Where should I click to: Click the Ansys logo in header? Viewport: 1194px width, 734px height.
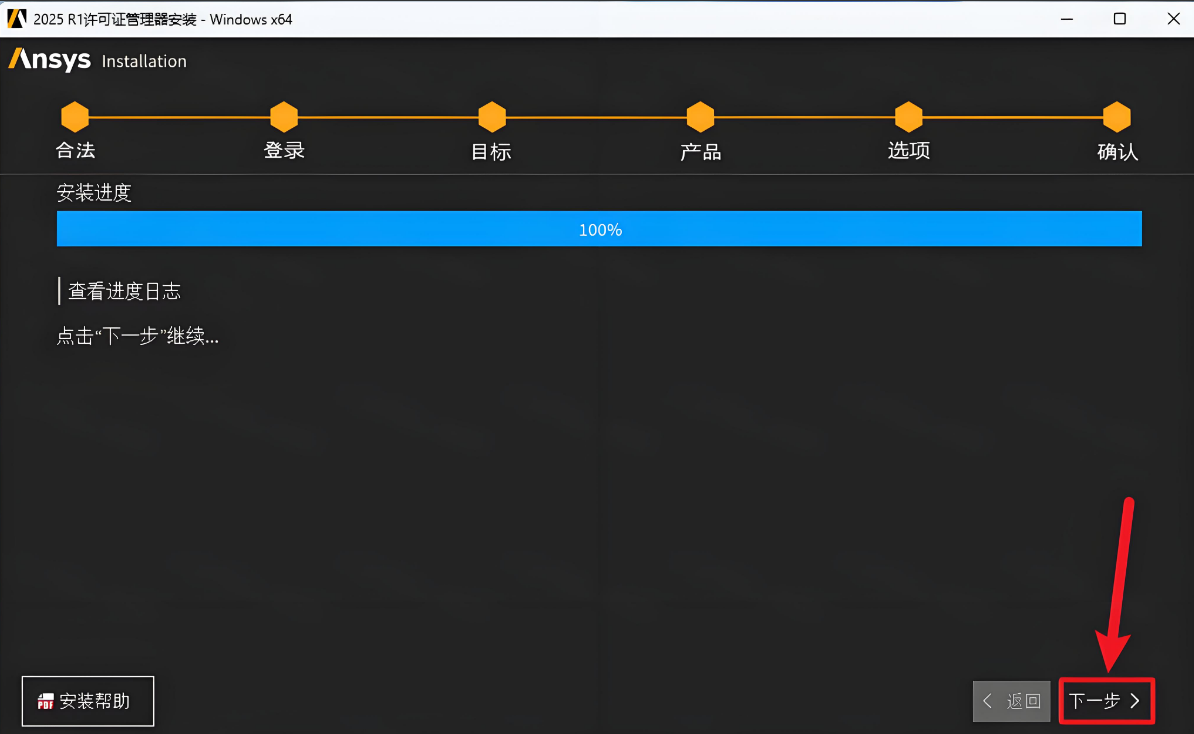click(49, 59)
